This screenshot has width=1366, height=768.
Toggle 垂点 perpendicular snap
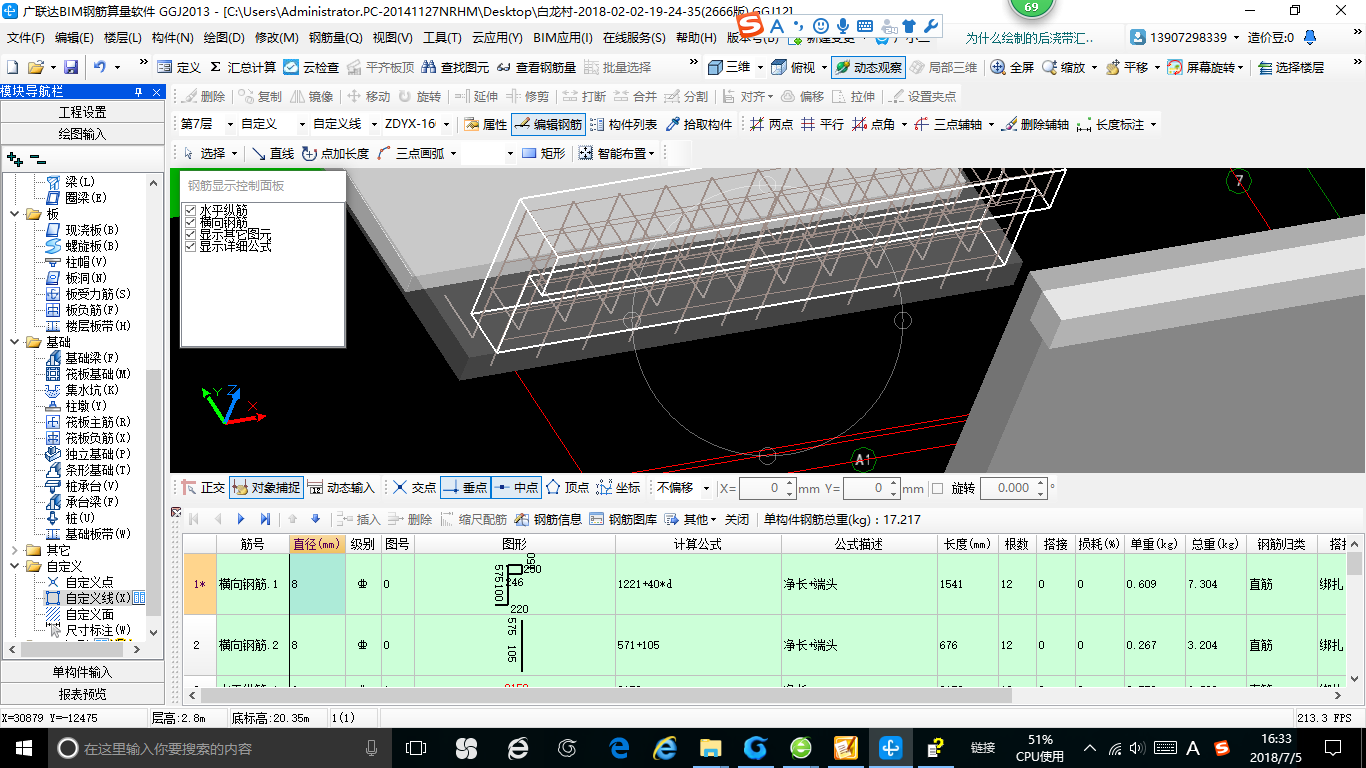[x=465, y=488]
